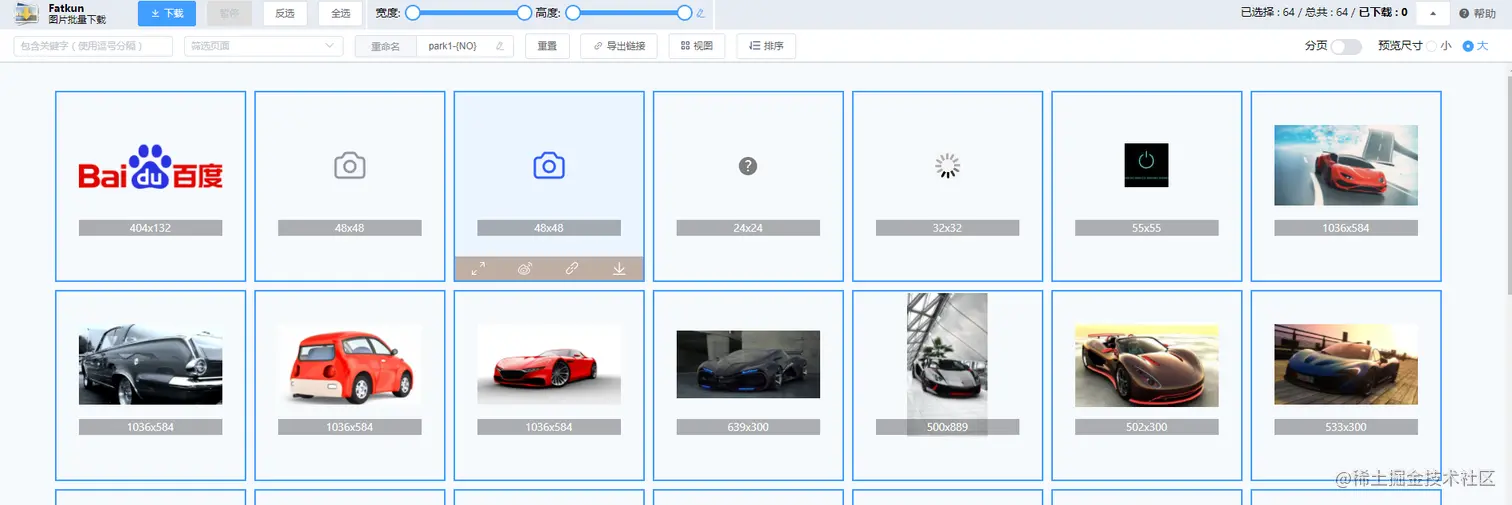
Task: Click the 帮助 help question icon
Action: (x=1464, y=14)
